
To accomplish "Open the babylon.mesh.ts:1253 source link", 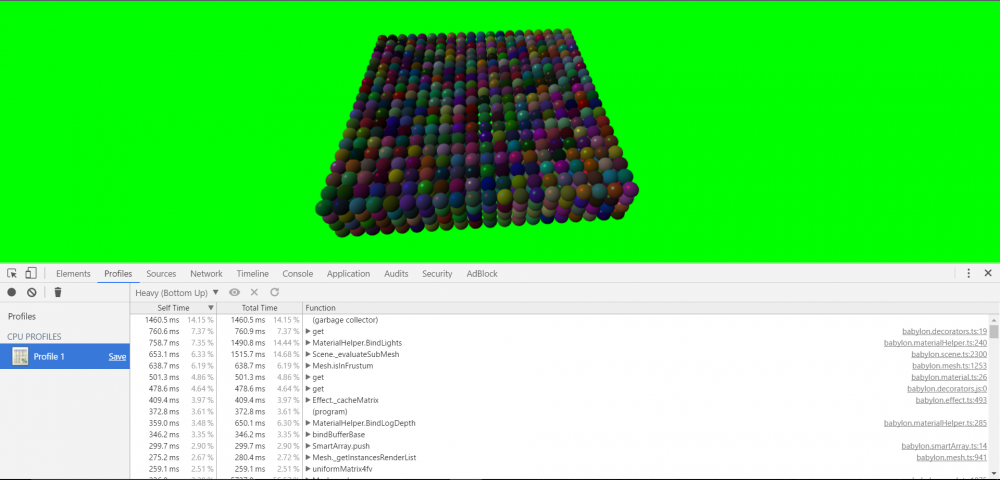I will coord(950,366).
